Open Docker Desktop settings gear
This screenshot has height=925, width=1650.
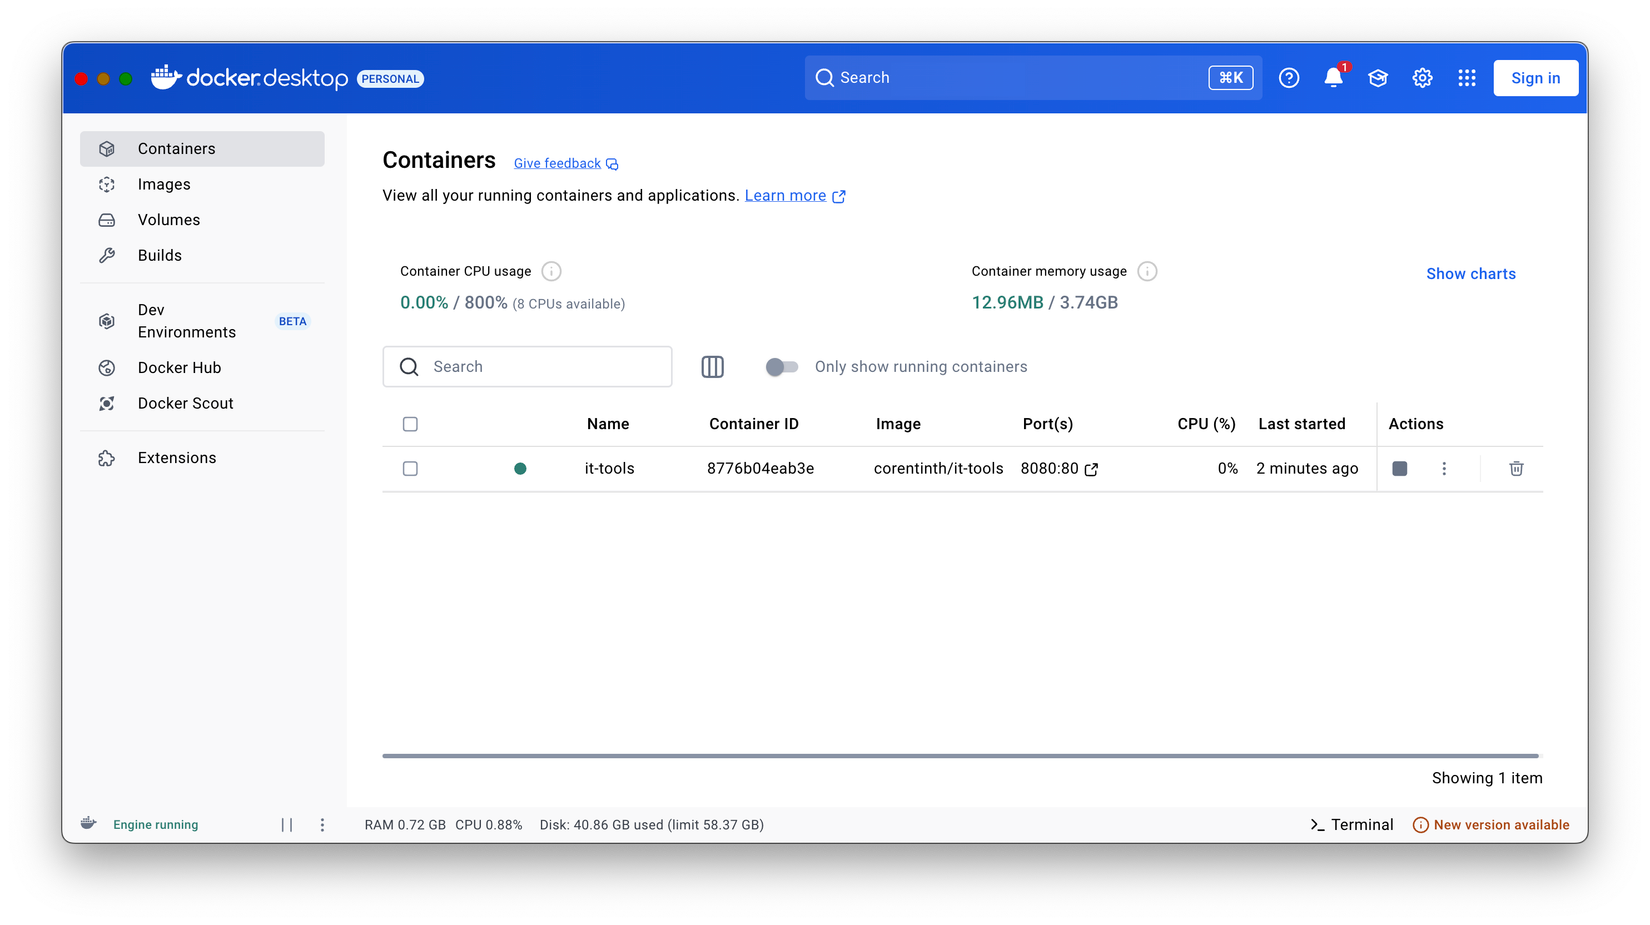(x=1422, y=78)
